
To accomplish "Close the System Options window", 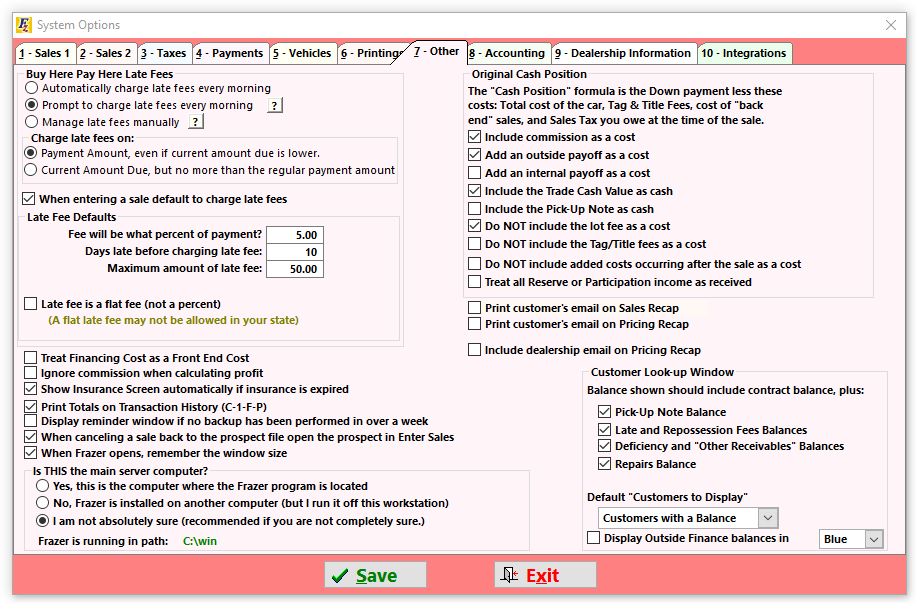I will pos(891,25).
